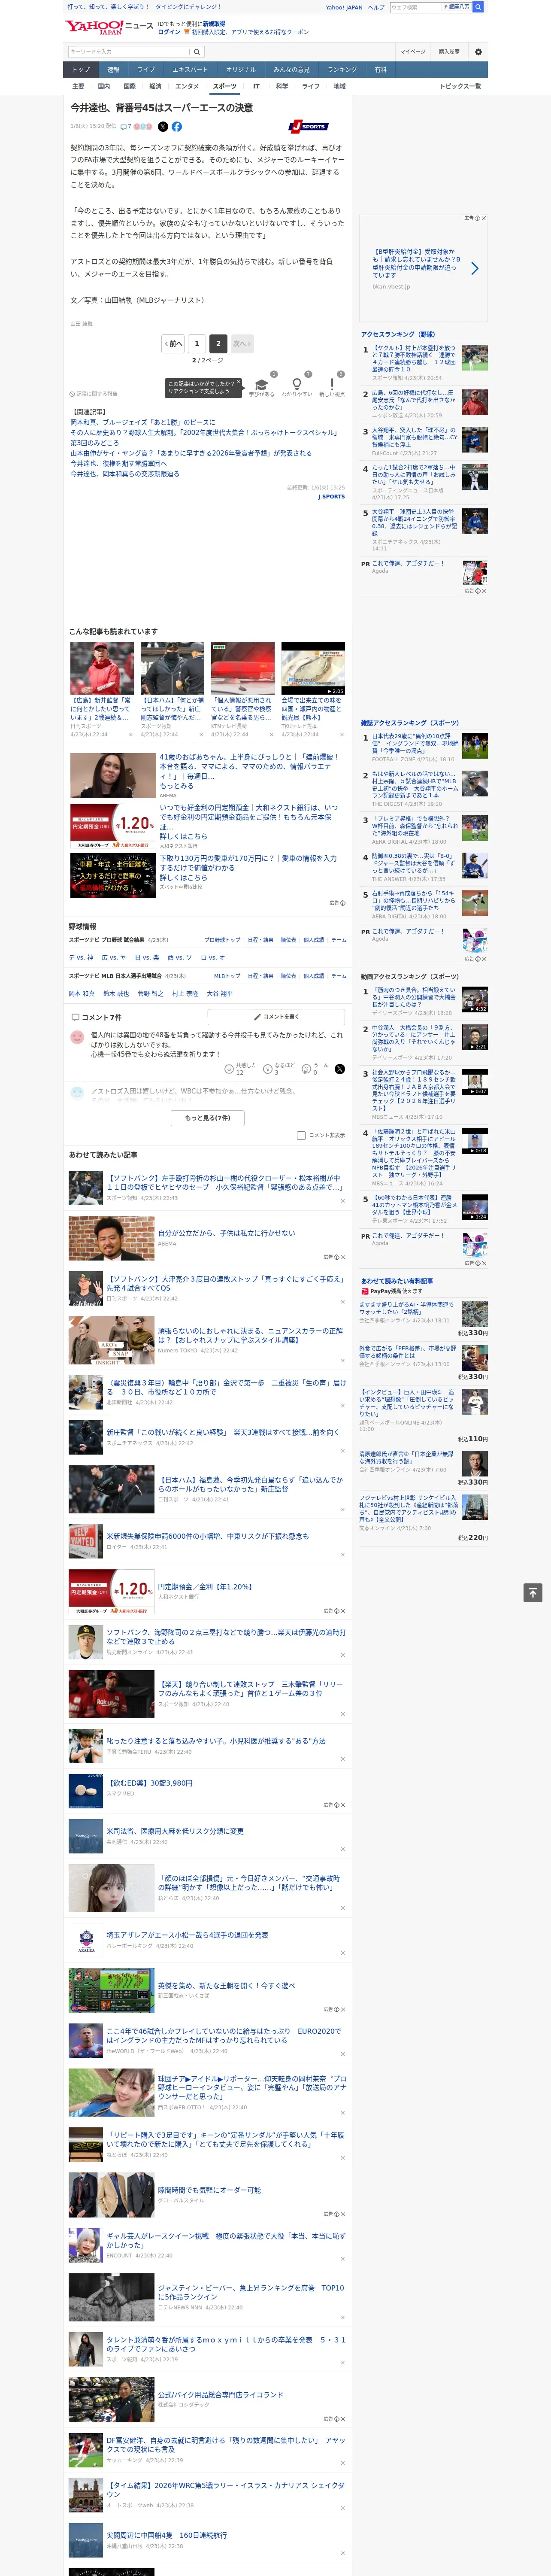
Task: Select the エキスパート tab
Action: point(190,69)
